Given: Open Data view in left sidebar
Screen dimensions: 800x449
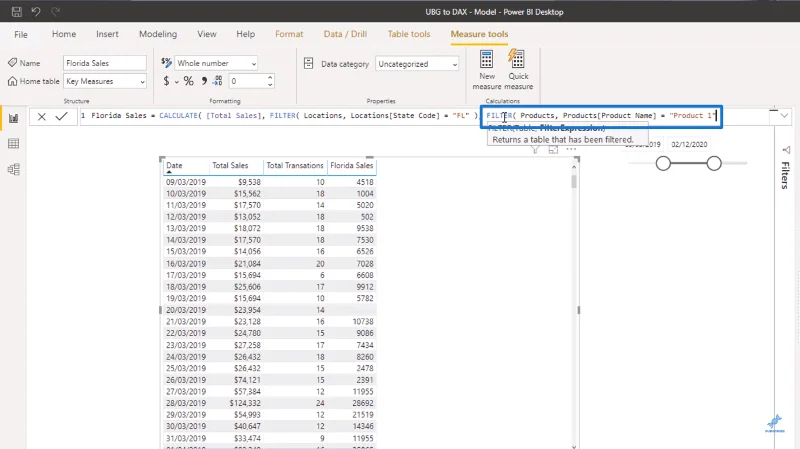Looking at the screenshot, I should 14,143.
